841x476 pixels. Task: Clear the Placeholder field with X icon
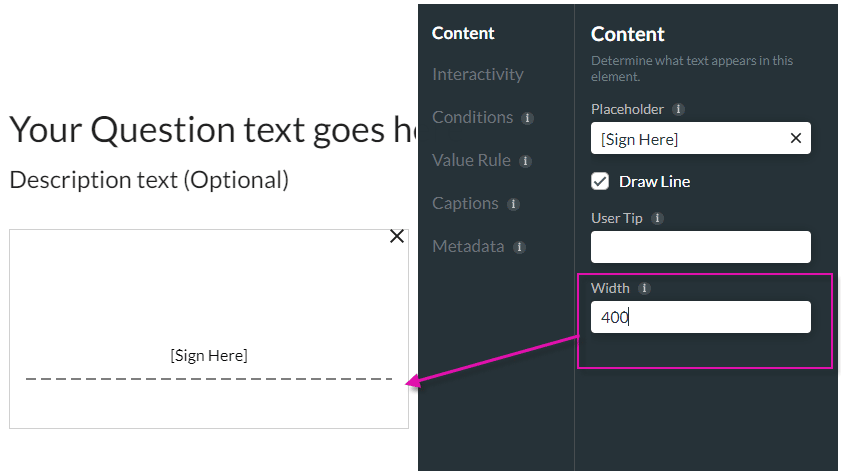pos(796,139)
